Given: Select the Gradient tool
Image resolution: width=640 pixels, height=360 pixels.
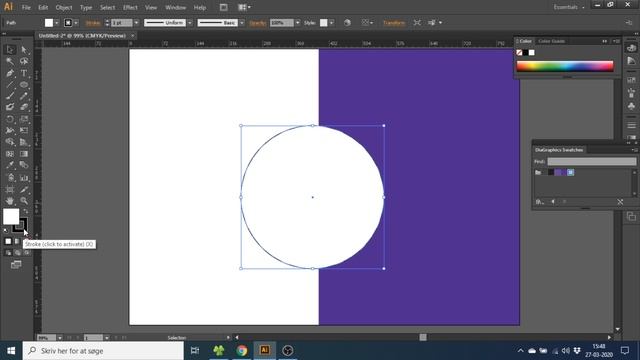Looking at the screenshot, I should (24, 154).
